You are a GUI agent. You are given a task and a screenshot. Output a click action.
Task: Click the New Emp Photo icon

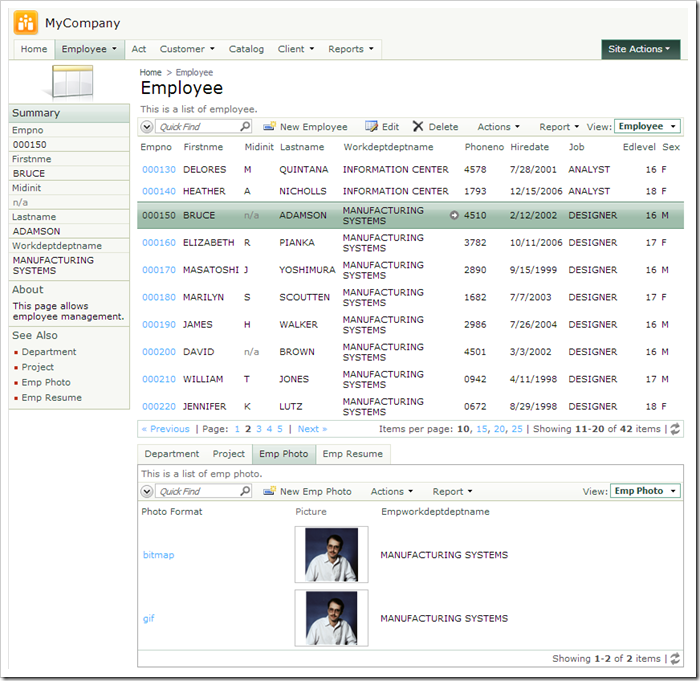tap(269, 492)
